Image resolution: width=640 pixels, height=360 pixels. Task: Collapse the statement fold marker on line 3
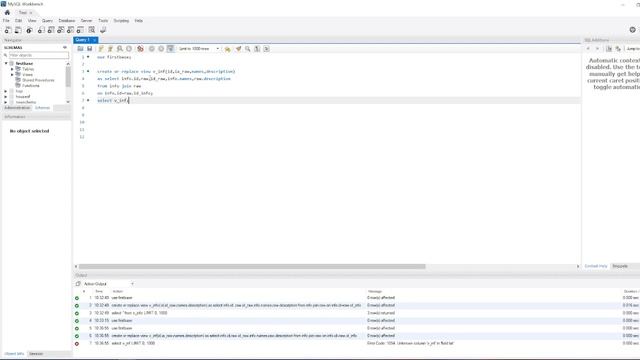click(x=88, y=71)
